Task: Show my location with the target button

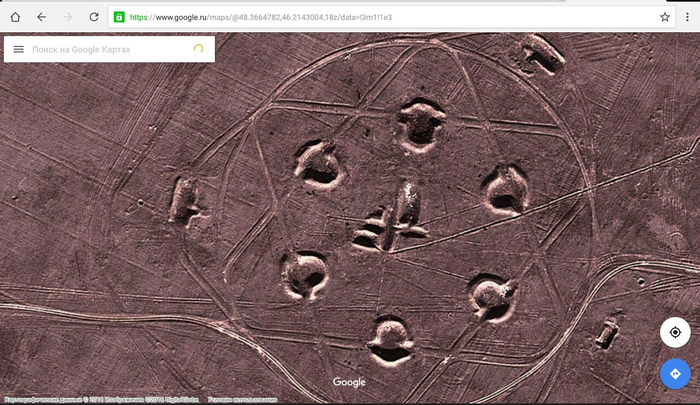Action: pos(675,332)
